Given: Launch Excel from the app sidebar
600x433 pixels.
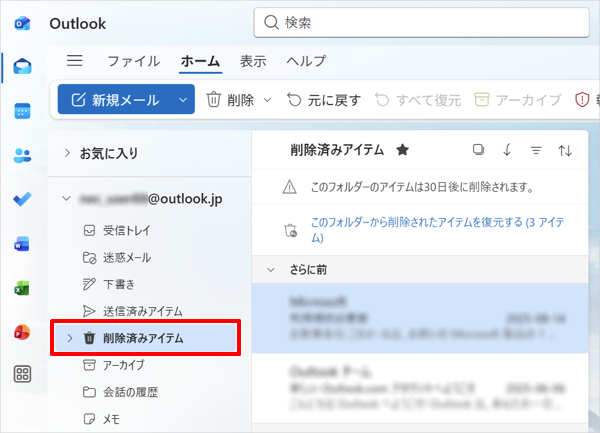Looking at the screenshot, I should pos(22,288).
